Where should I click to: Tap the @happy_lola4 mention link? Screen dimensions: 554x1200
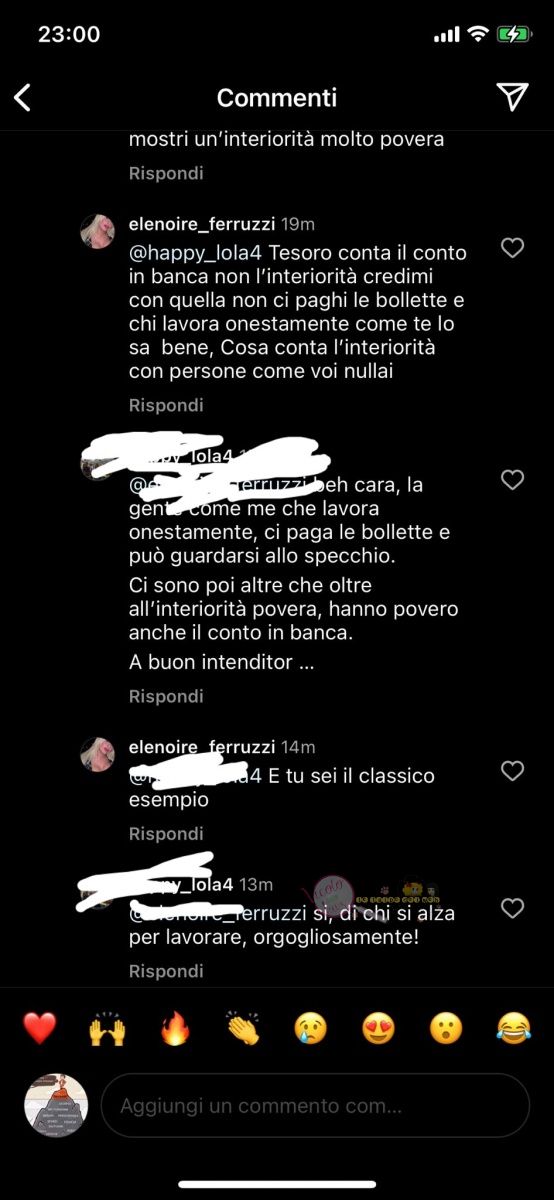tap(196, 254)
